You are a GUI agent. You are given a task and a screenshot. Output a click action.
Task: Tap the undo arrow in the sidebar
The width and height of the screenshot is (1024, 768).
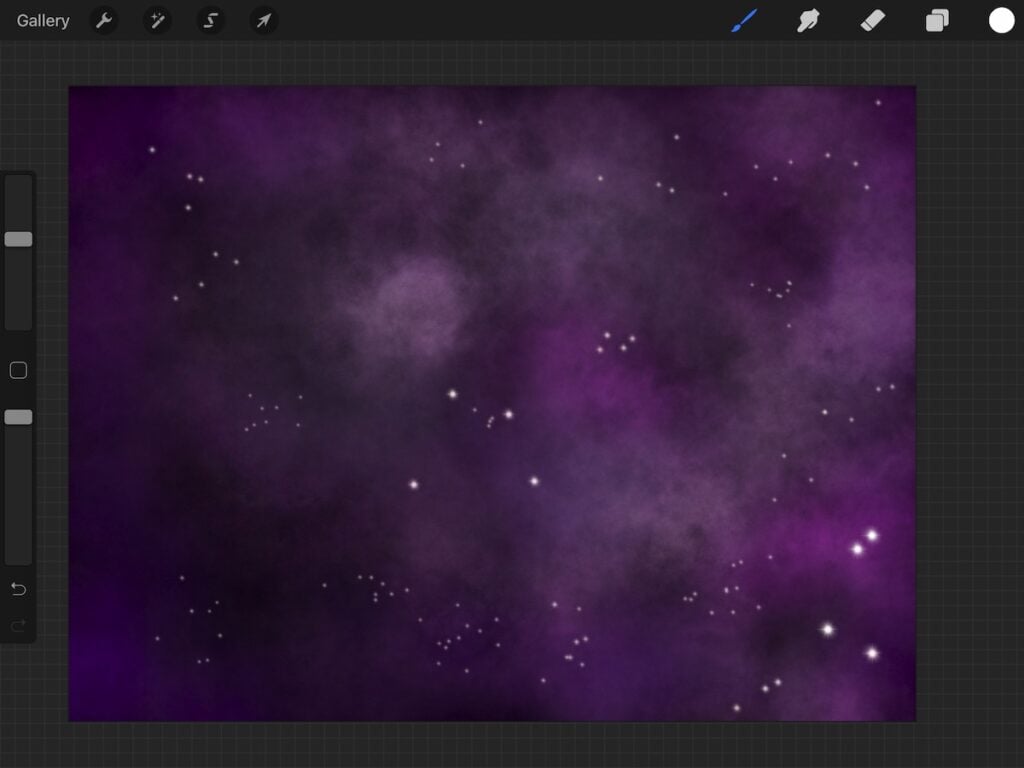coord(17,589)
